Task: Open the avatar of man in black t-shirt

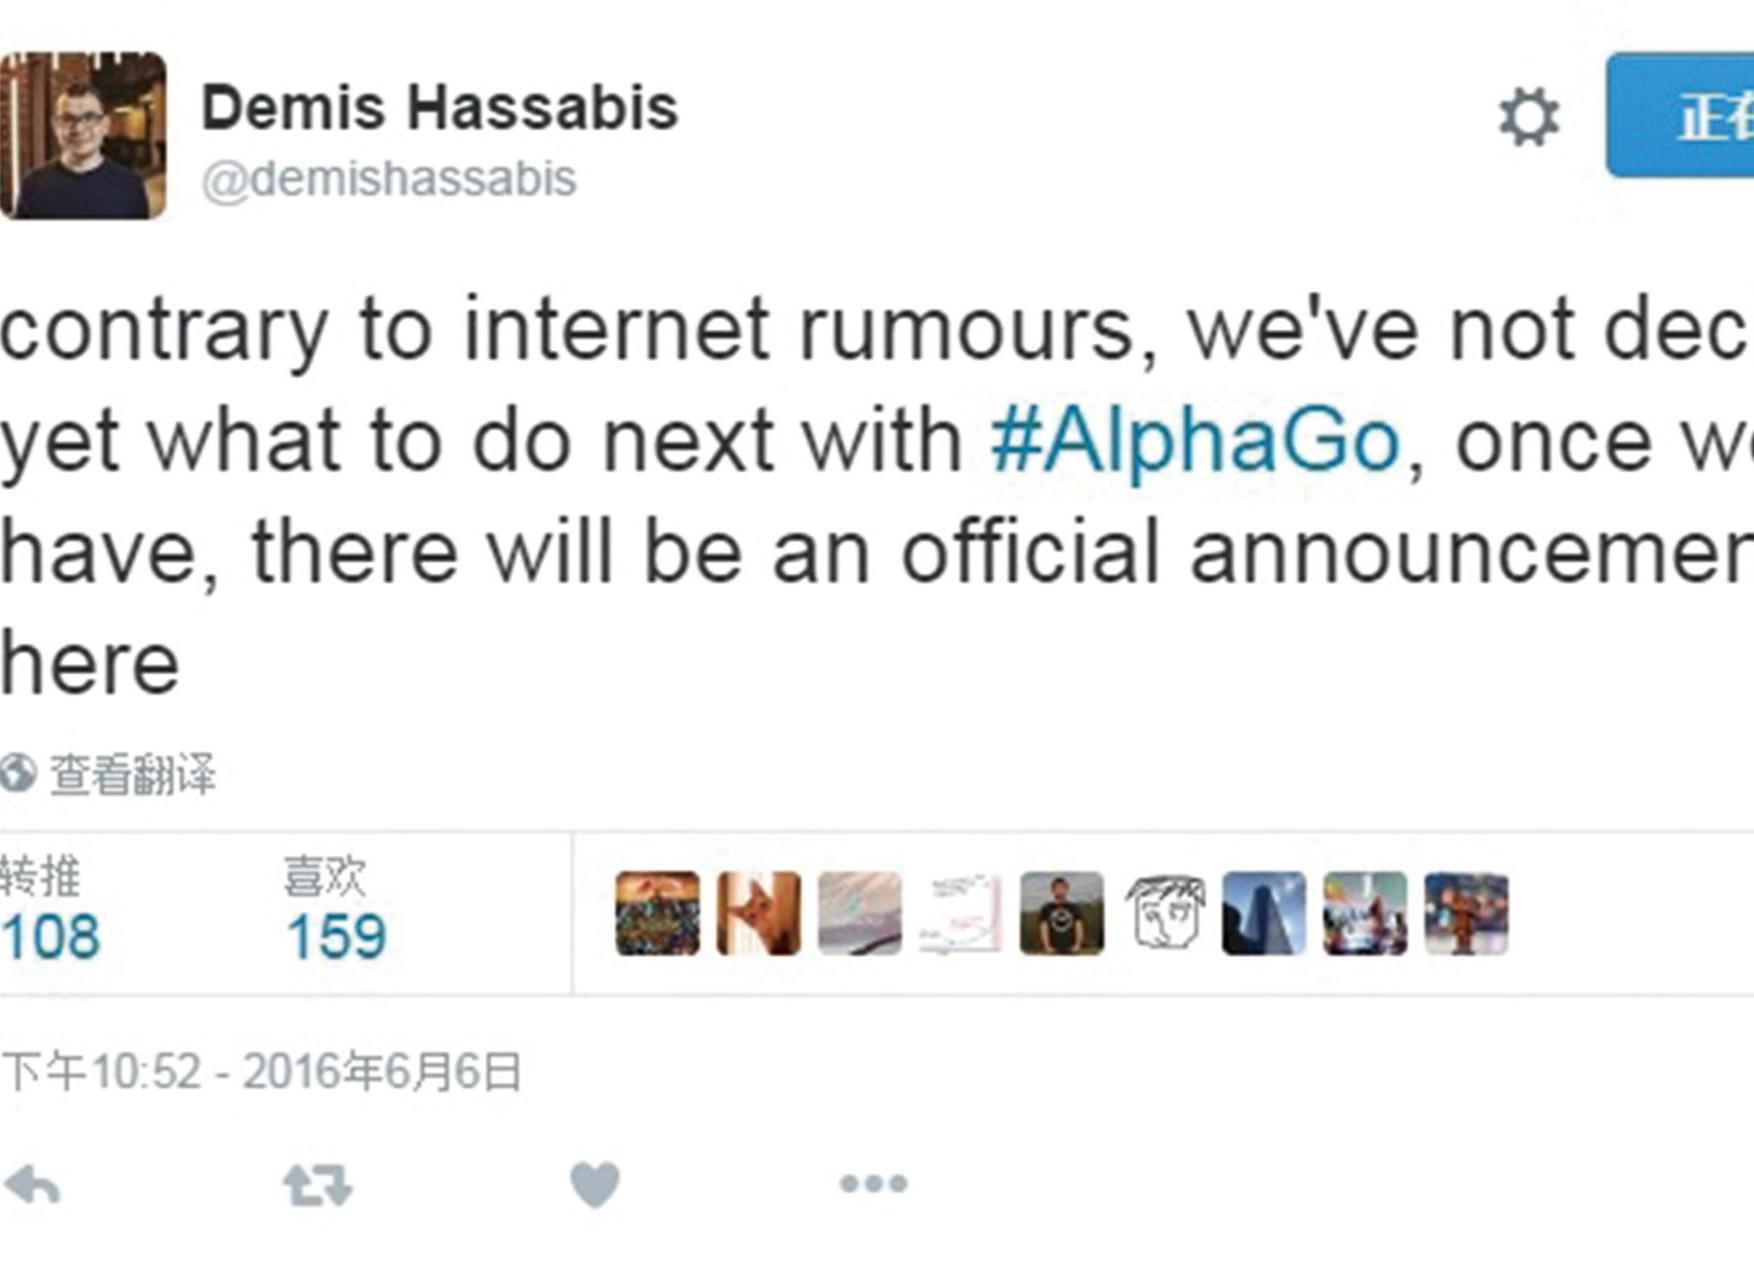Action: coord(1062,913)
